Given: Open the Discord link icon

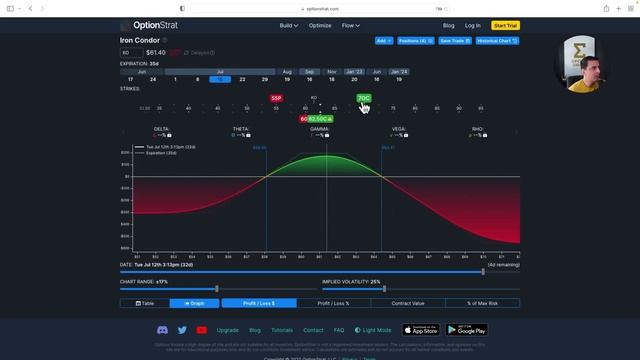Looking at the screenshot, I should point(162,330).
